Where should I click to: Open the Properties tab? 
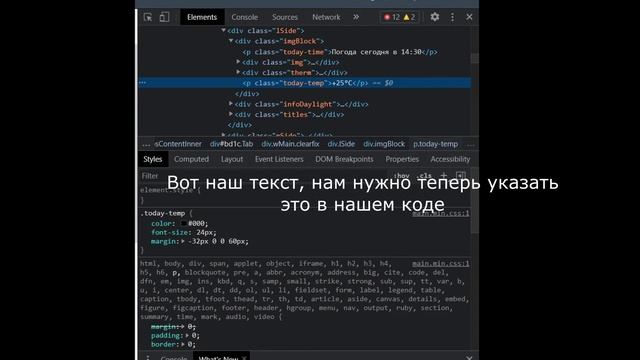pyautogui.click(x=402, y=159)
